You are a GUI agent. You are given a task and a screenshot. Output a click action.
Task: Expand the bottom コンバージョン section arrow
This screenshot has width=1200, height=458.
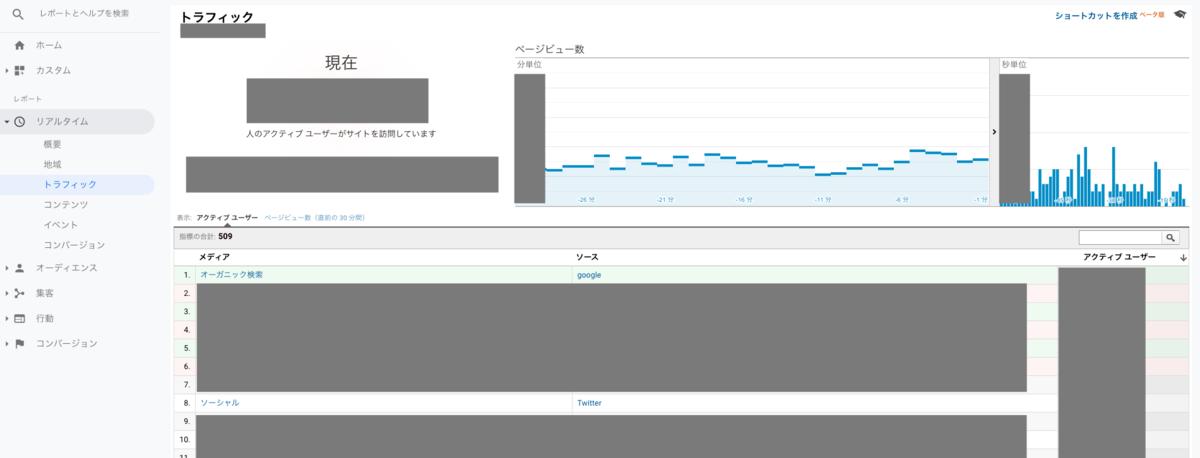(x=7, y=343)
